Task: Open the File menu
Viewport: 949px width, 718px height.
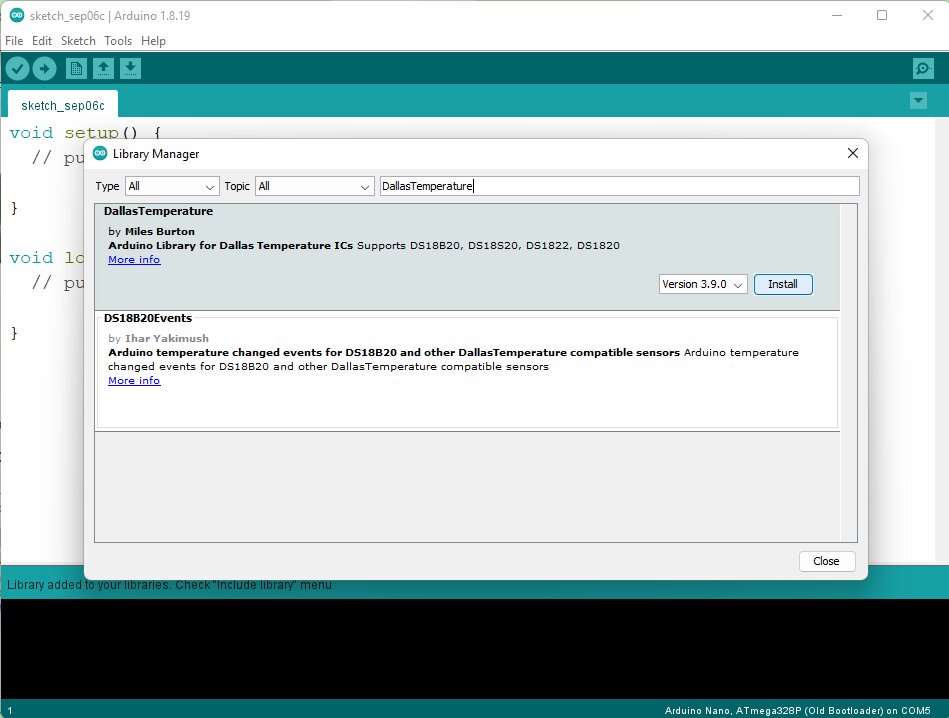Action: point(14,41)
